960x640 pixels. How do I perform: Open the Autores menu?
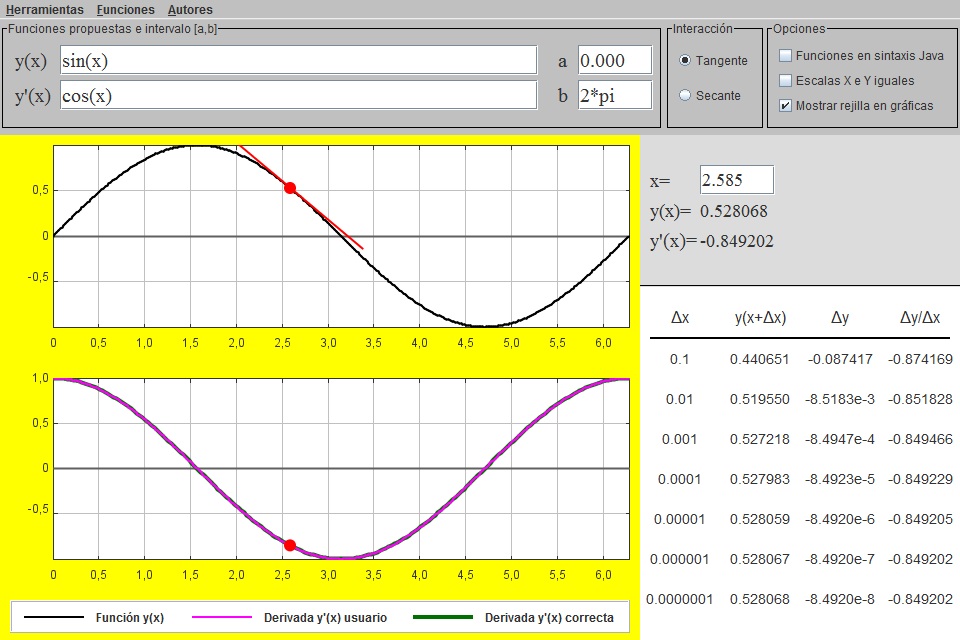(190, 9)
